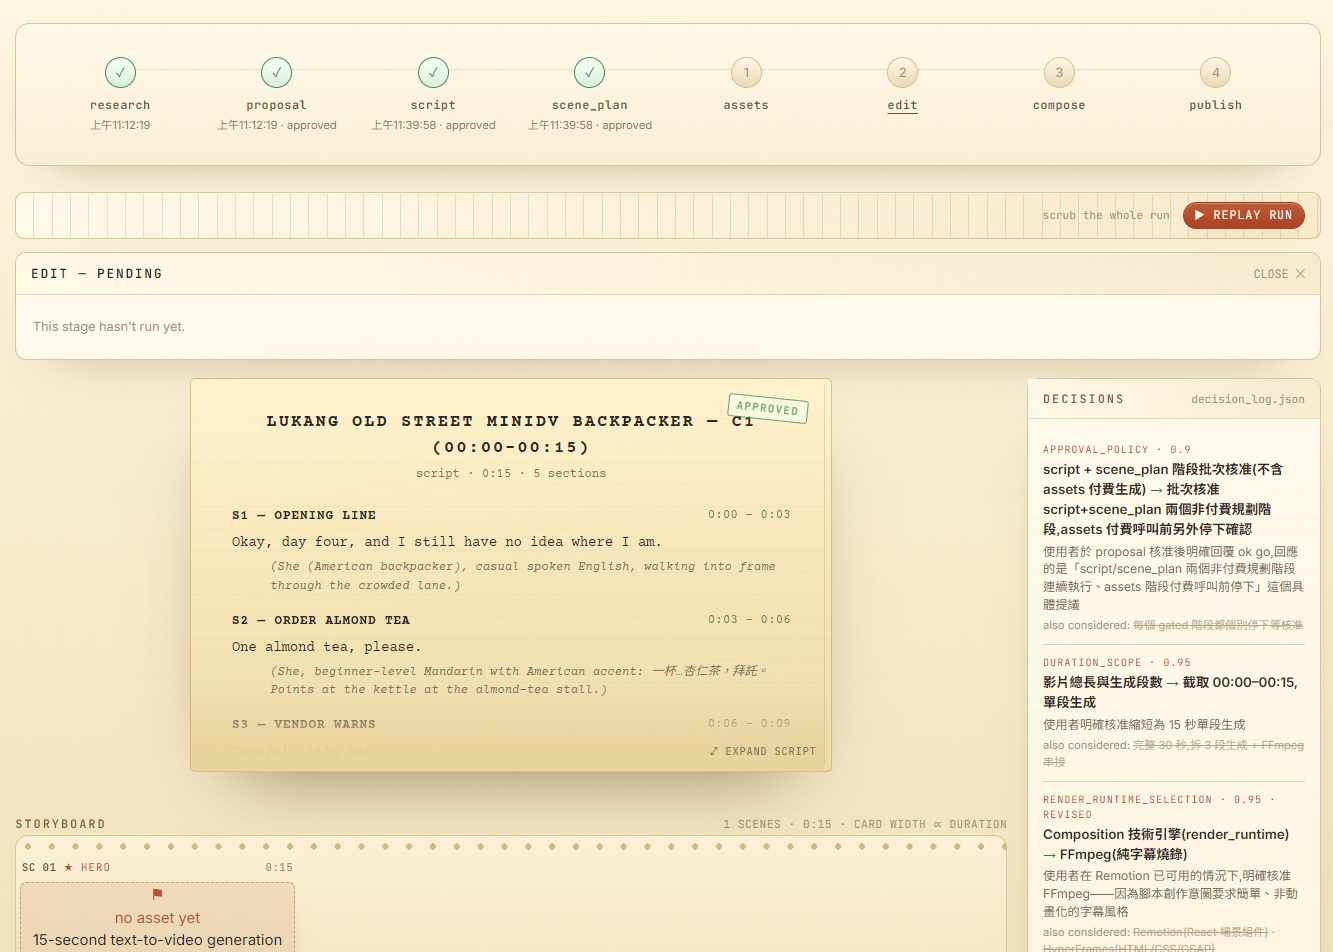Click the red star beside HERO

[69, 867]
